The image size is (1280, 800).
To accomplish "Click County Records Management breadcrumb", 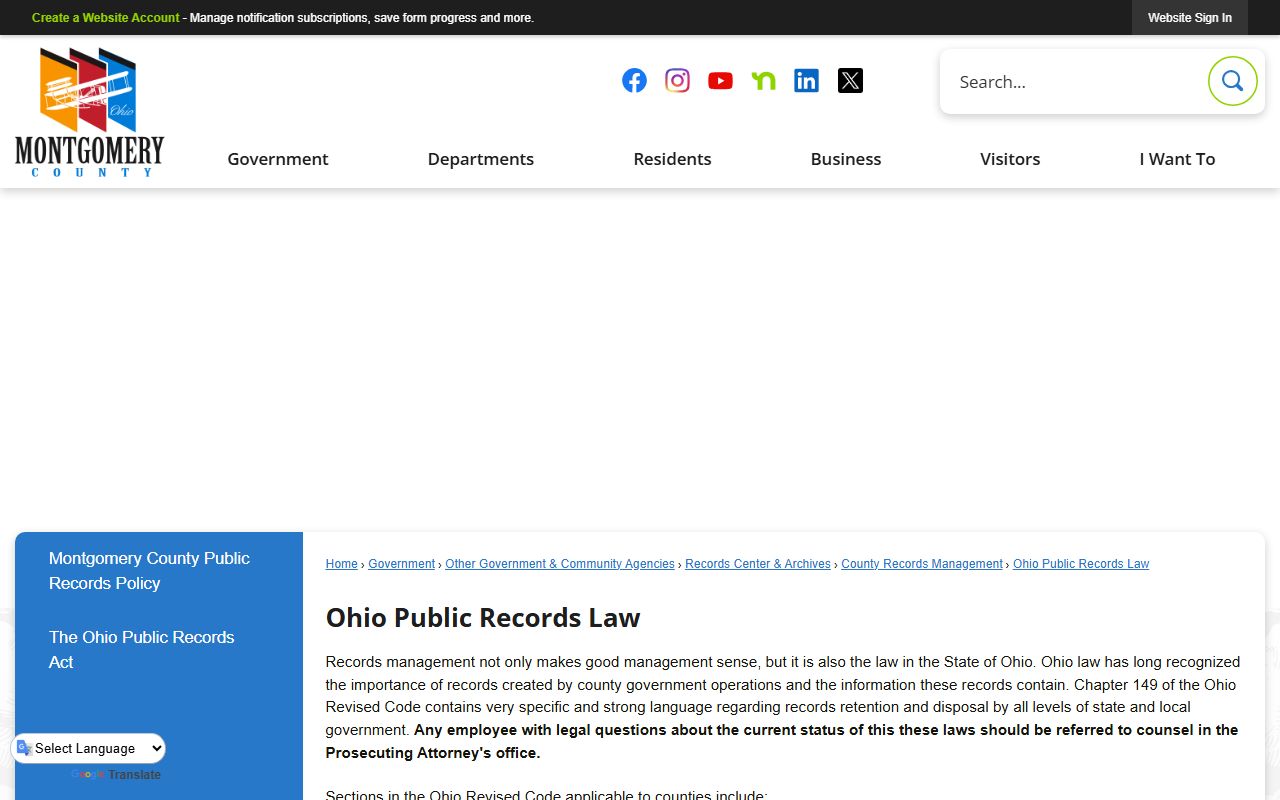I will click(922, 564).
